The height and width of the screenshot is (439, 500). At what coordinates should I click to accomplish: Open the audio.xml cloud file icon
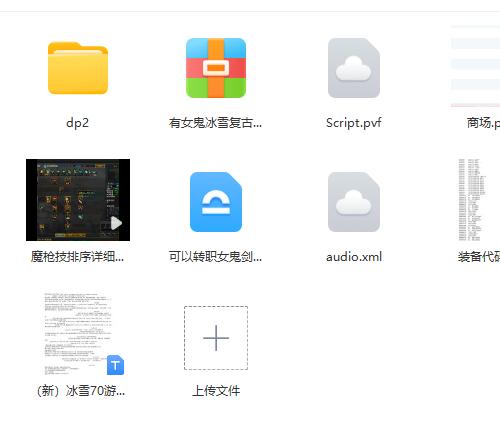click(354, 202)
